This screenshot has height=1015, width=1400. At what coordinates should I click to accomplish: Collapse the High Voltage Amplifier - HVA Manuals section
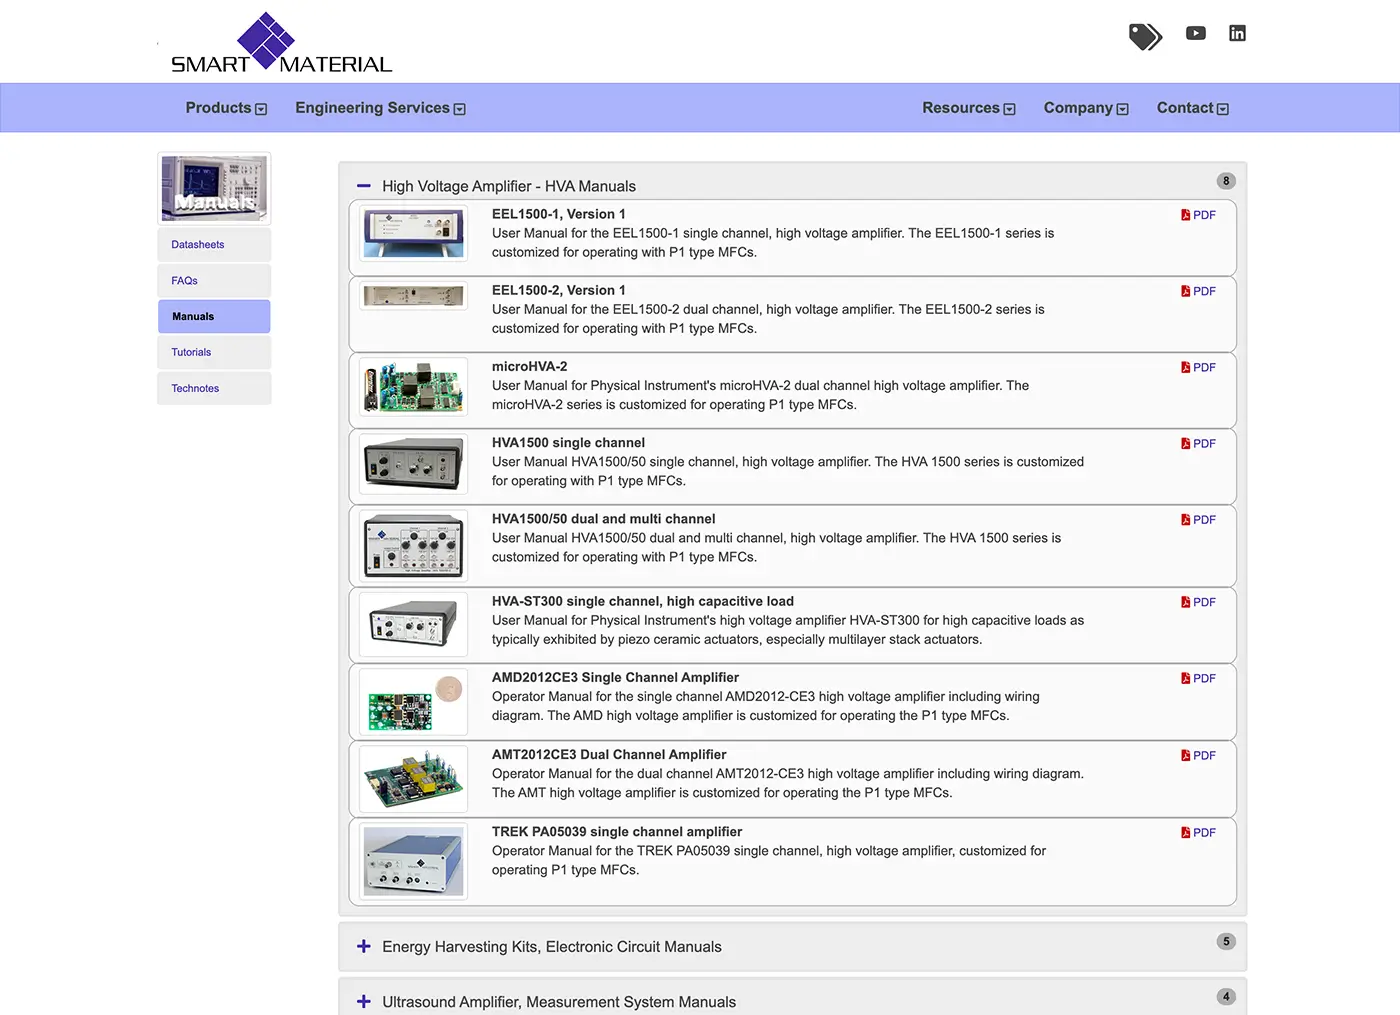pos(364,186)
